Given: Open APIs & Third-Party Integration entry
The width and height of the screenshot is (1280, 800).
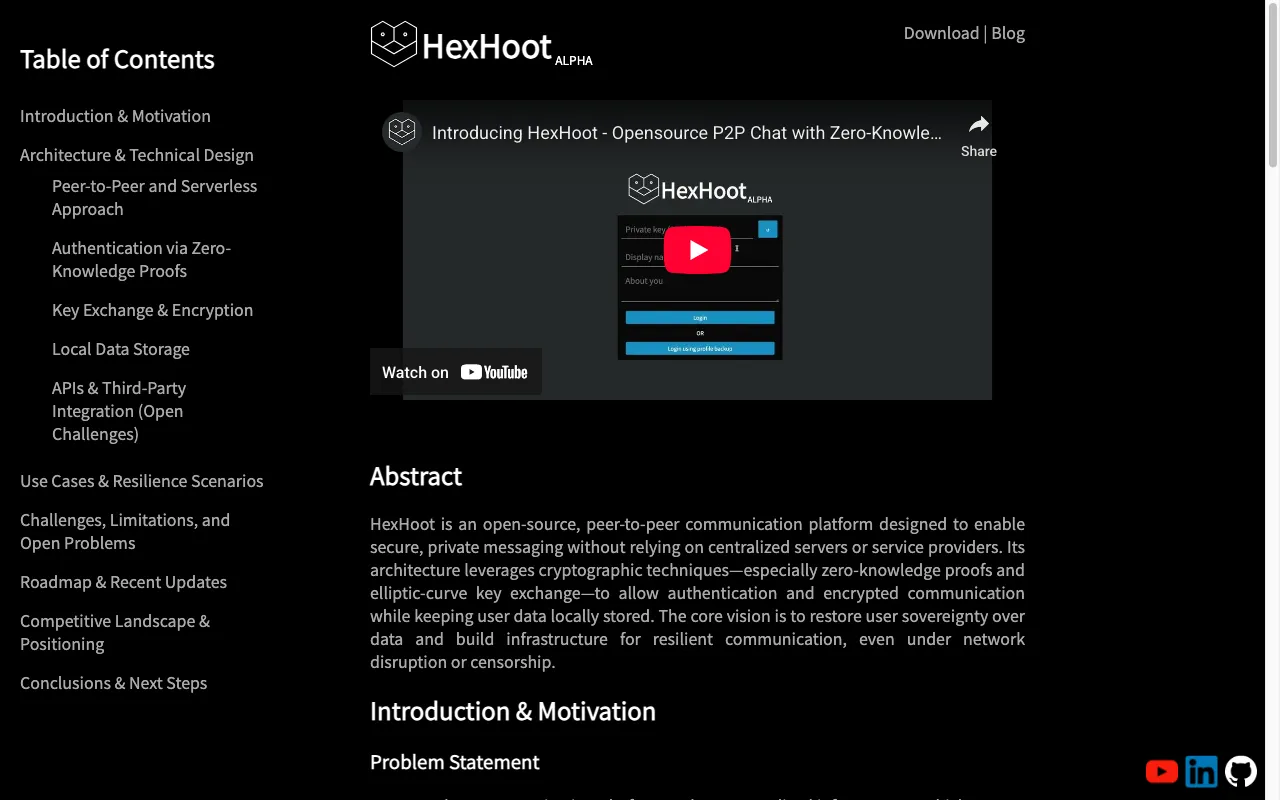Looking at the screenshot, I should click(119, 411).
